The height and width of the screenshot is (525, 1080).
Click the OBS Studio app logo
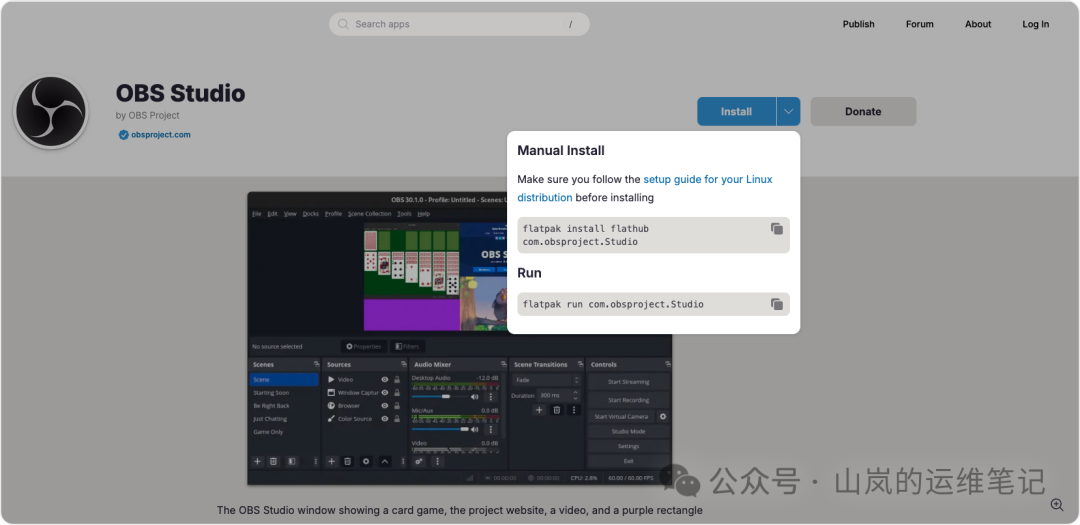pos(51,112)
